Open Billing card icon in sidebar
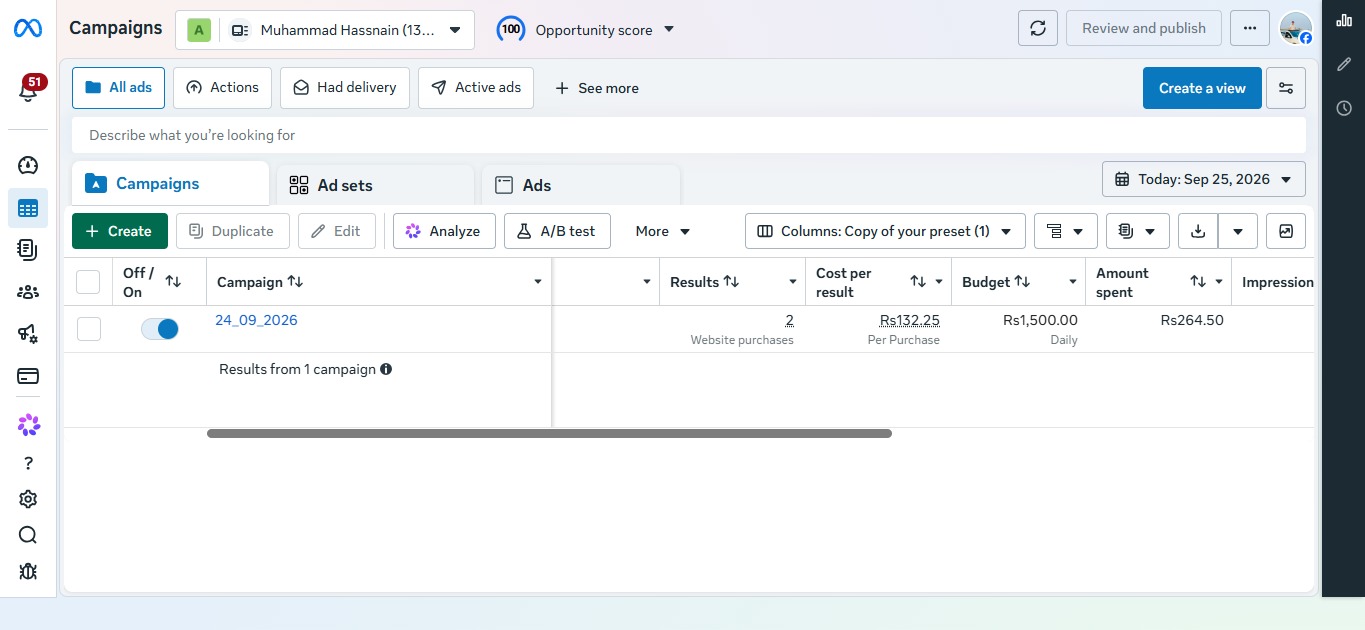This screenshot has height=630, width=1365. click(x=28, y=376)
